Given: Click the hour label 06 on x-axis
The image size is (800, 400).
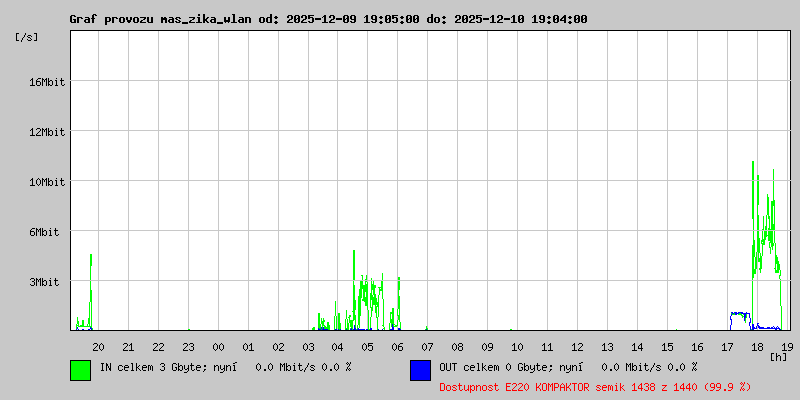Looking at the screenshot, I should click(397, 347).
